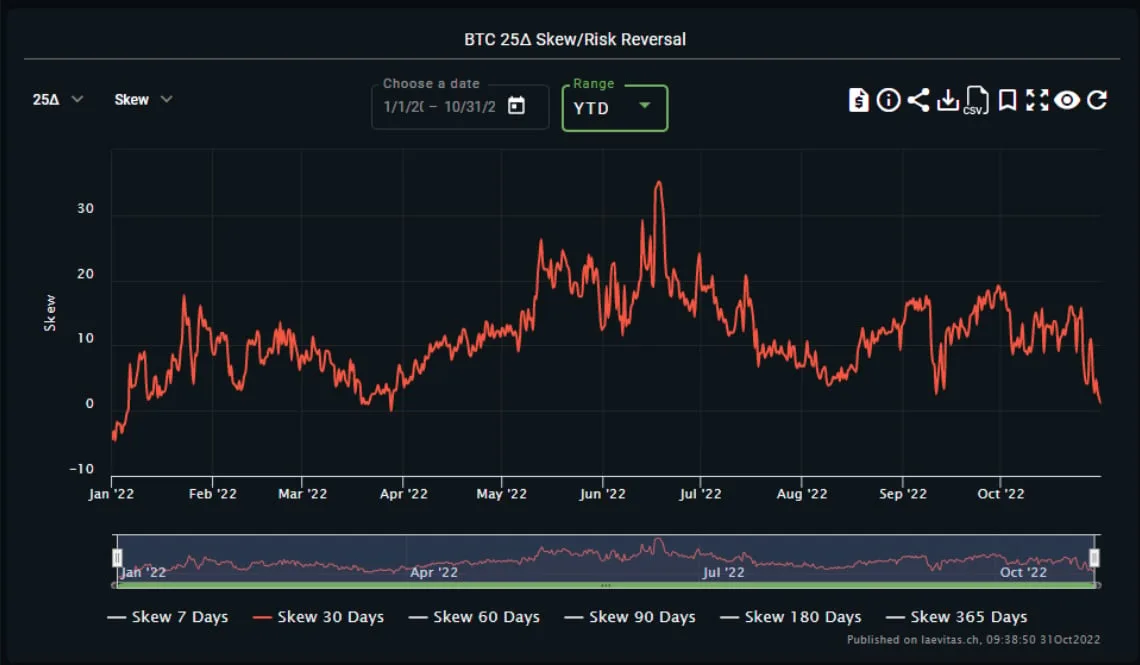Click the BTC 25Δ Skew/Risk Reversal title
The image size is (1140, 665).
575,39
